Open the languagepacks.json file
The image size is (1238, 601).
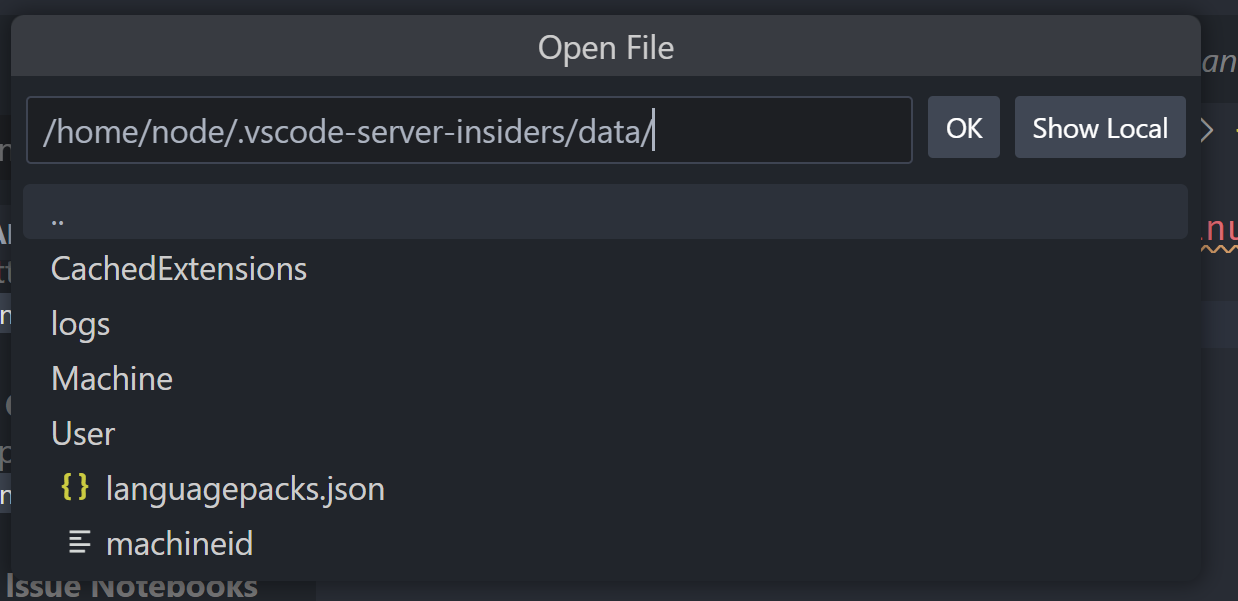[x=244, y=488]
